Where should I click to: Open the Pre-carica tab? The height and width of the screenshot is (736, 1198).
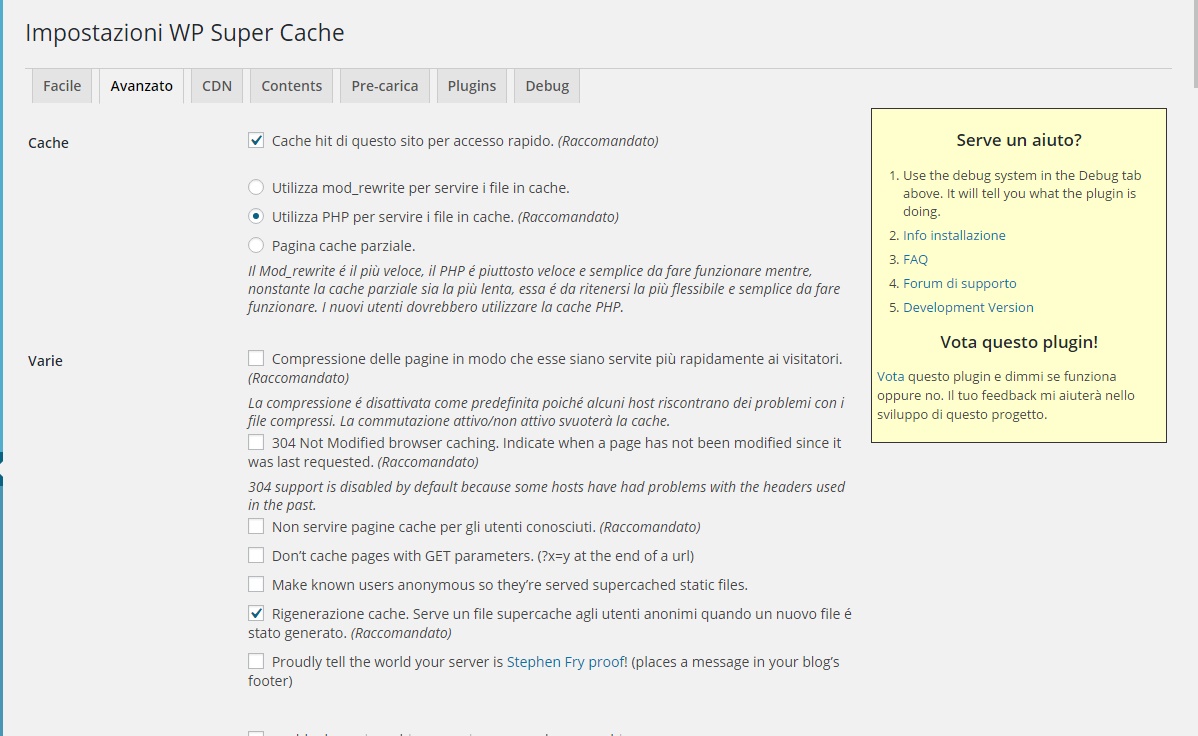384,86
